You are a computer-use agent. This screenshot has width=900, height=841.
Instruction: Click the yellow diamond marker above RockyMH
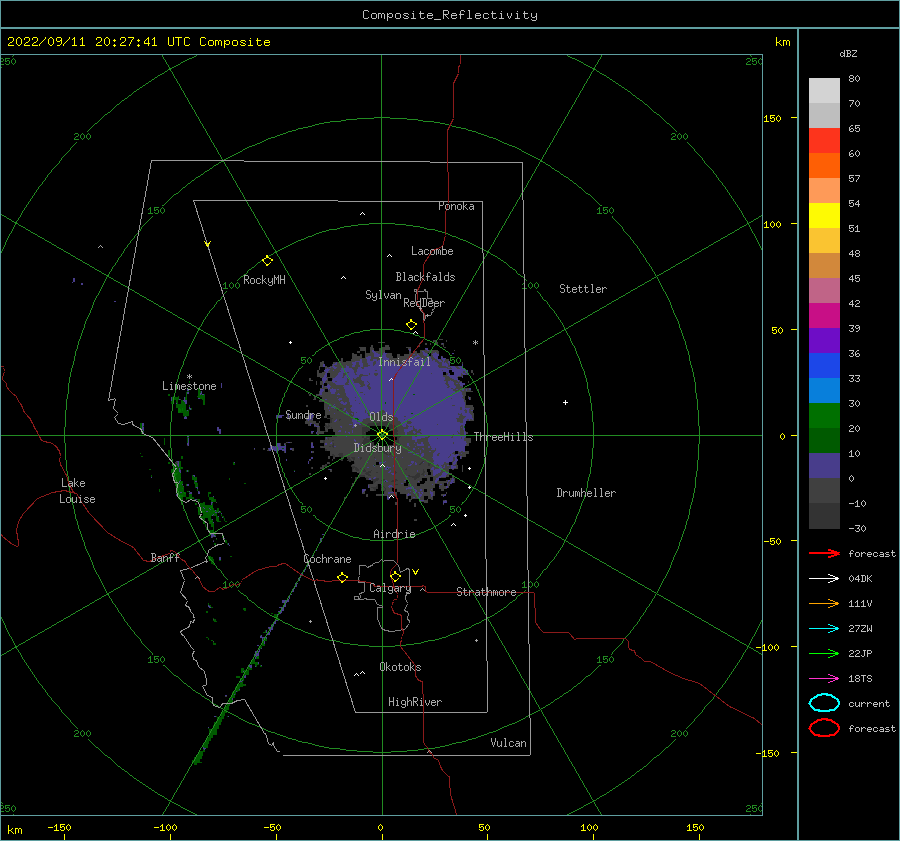[x=267, y=261]
